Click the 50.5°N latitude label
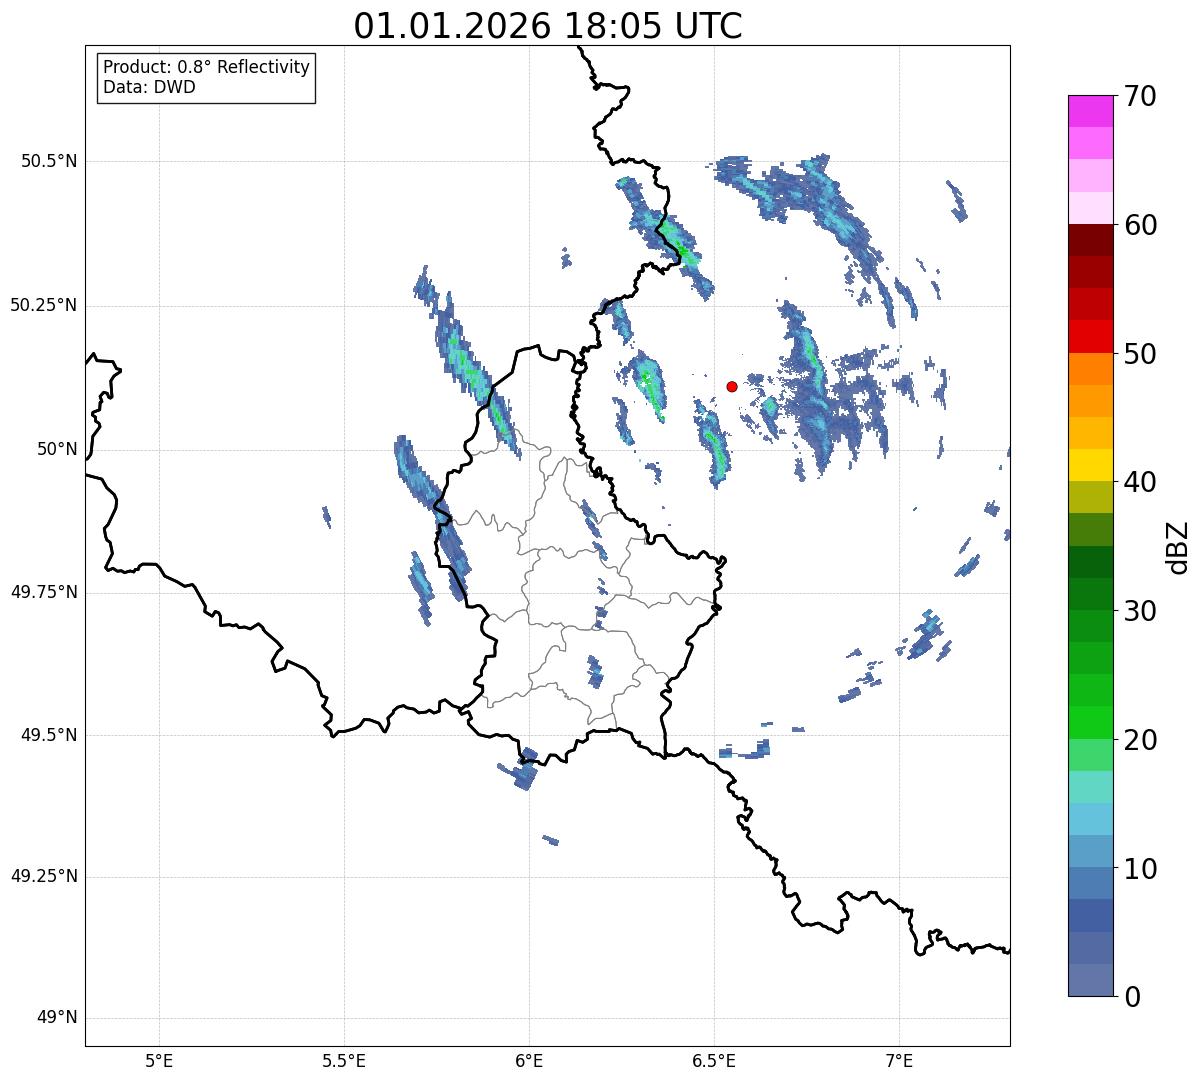 (50, 161)
